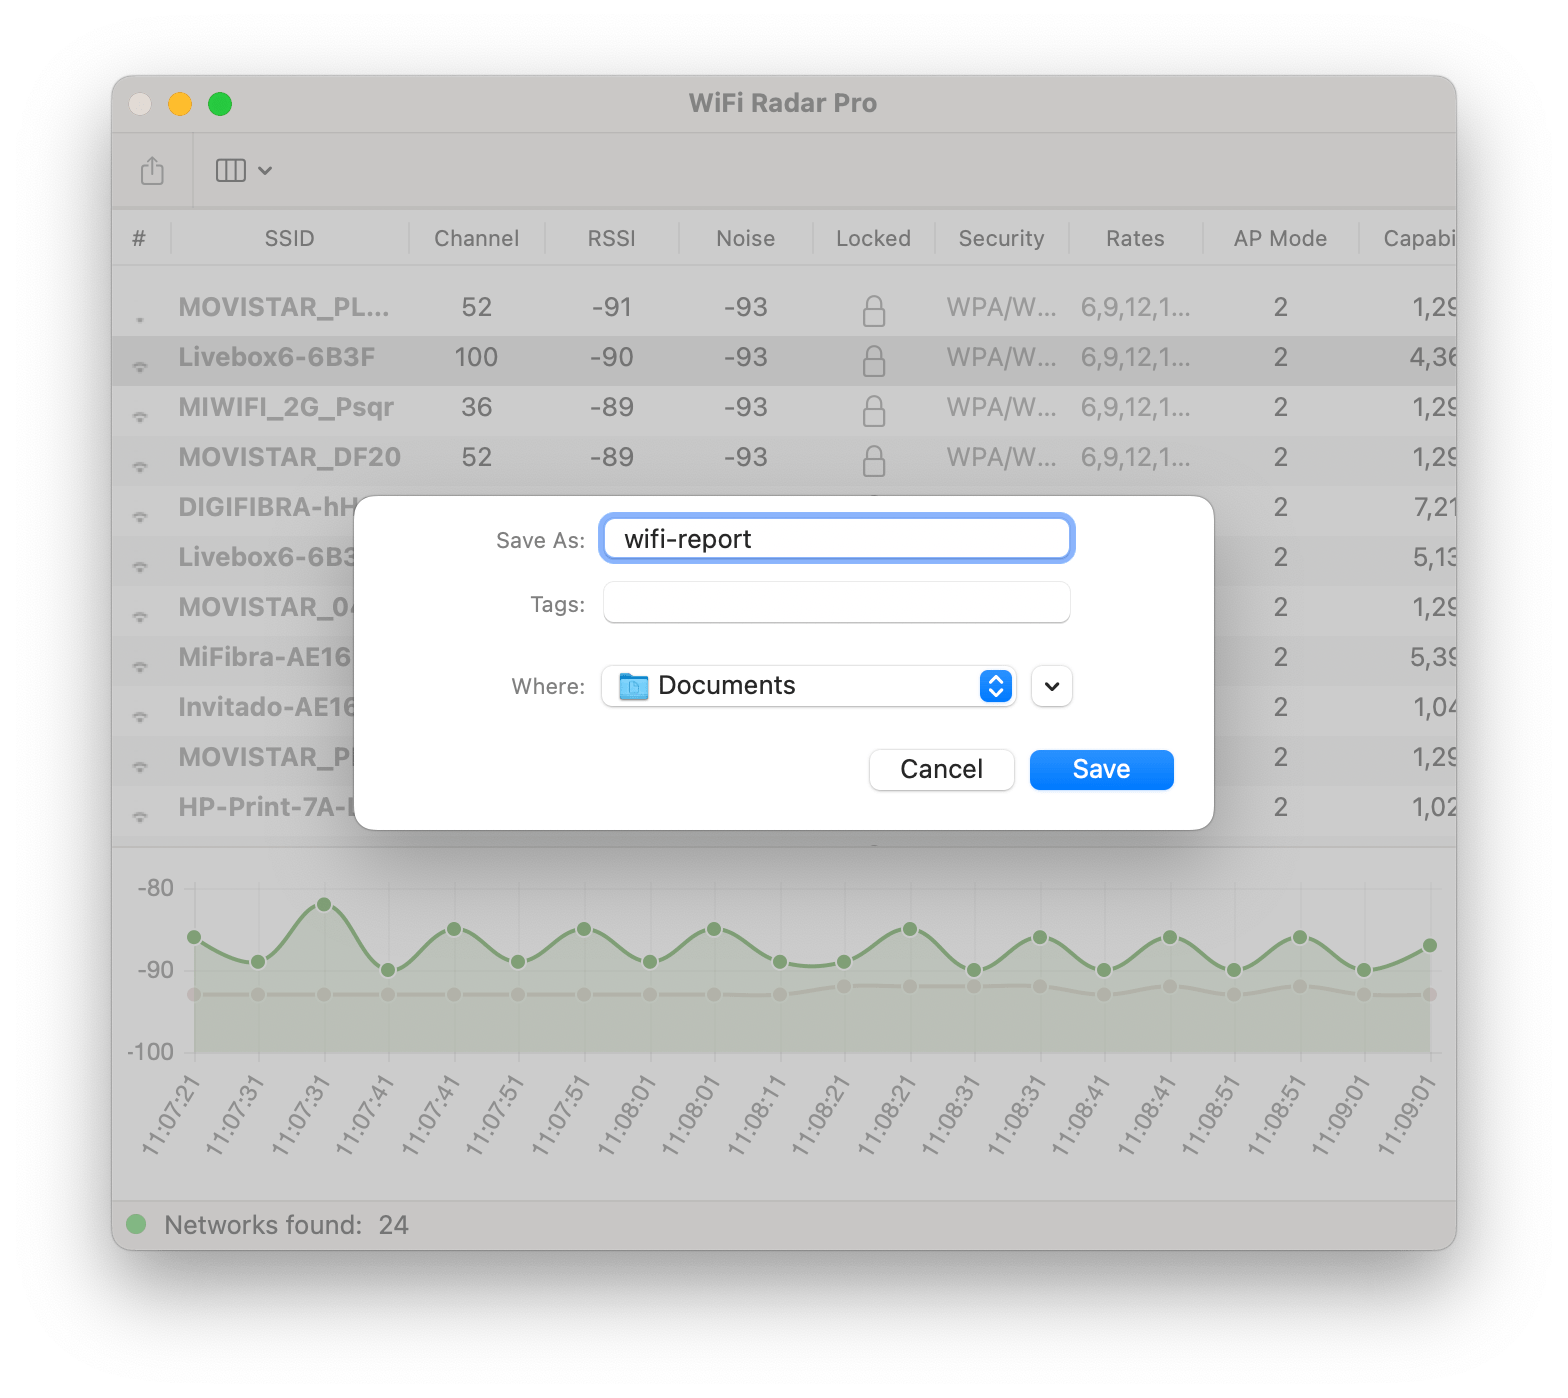1568x1398 pixels.
Task: Click the # column header
Action: 139,238
